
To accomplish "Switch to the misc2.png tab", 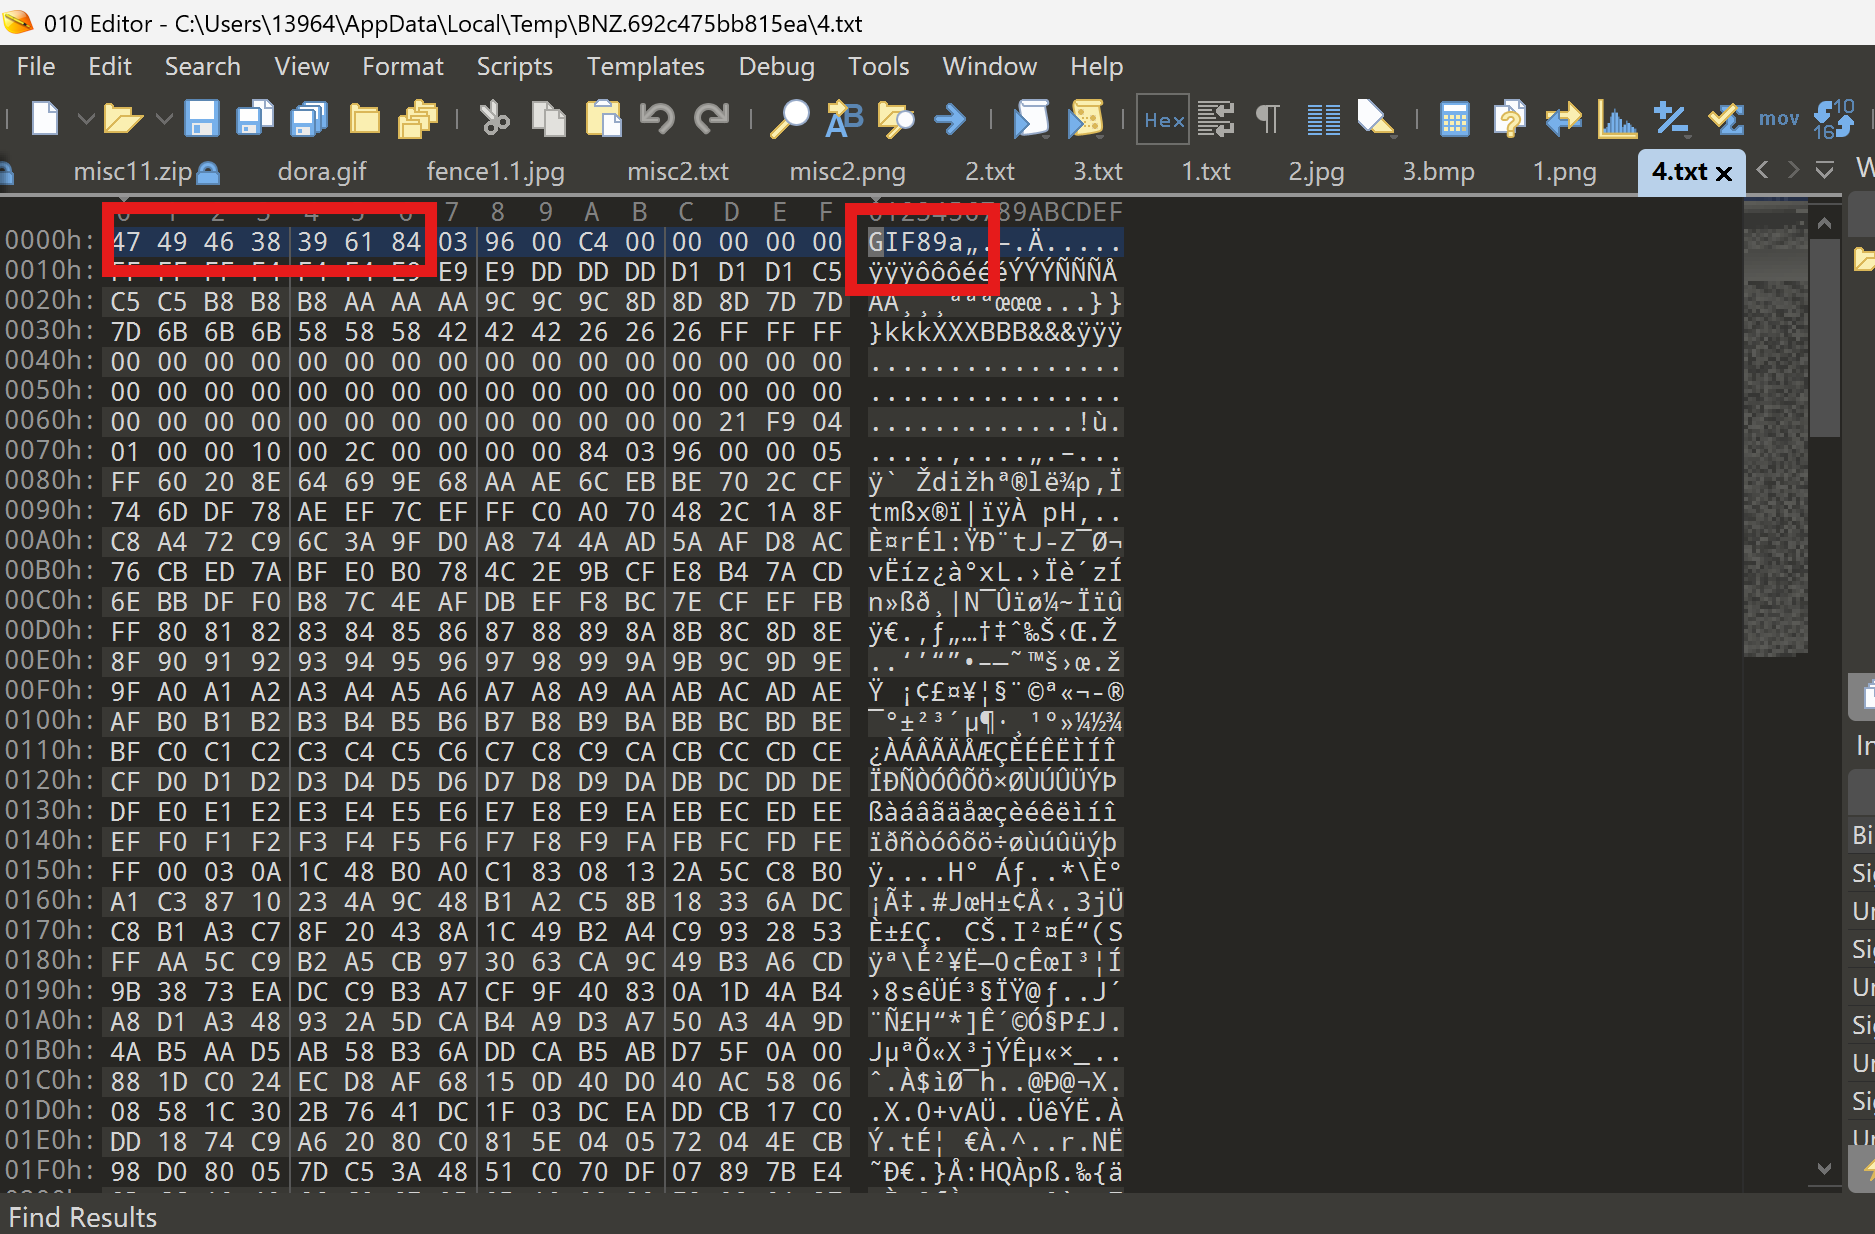I will point(847,172).
